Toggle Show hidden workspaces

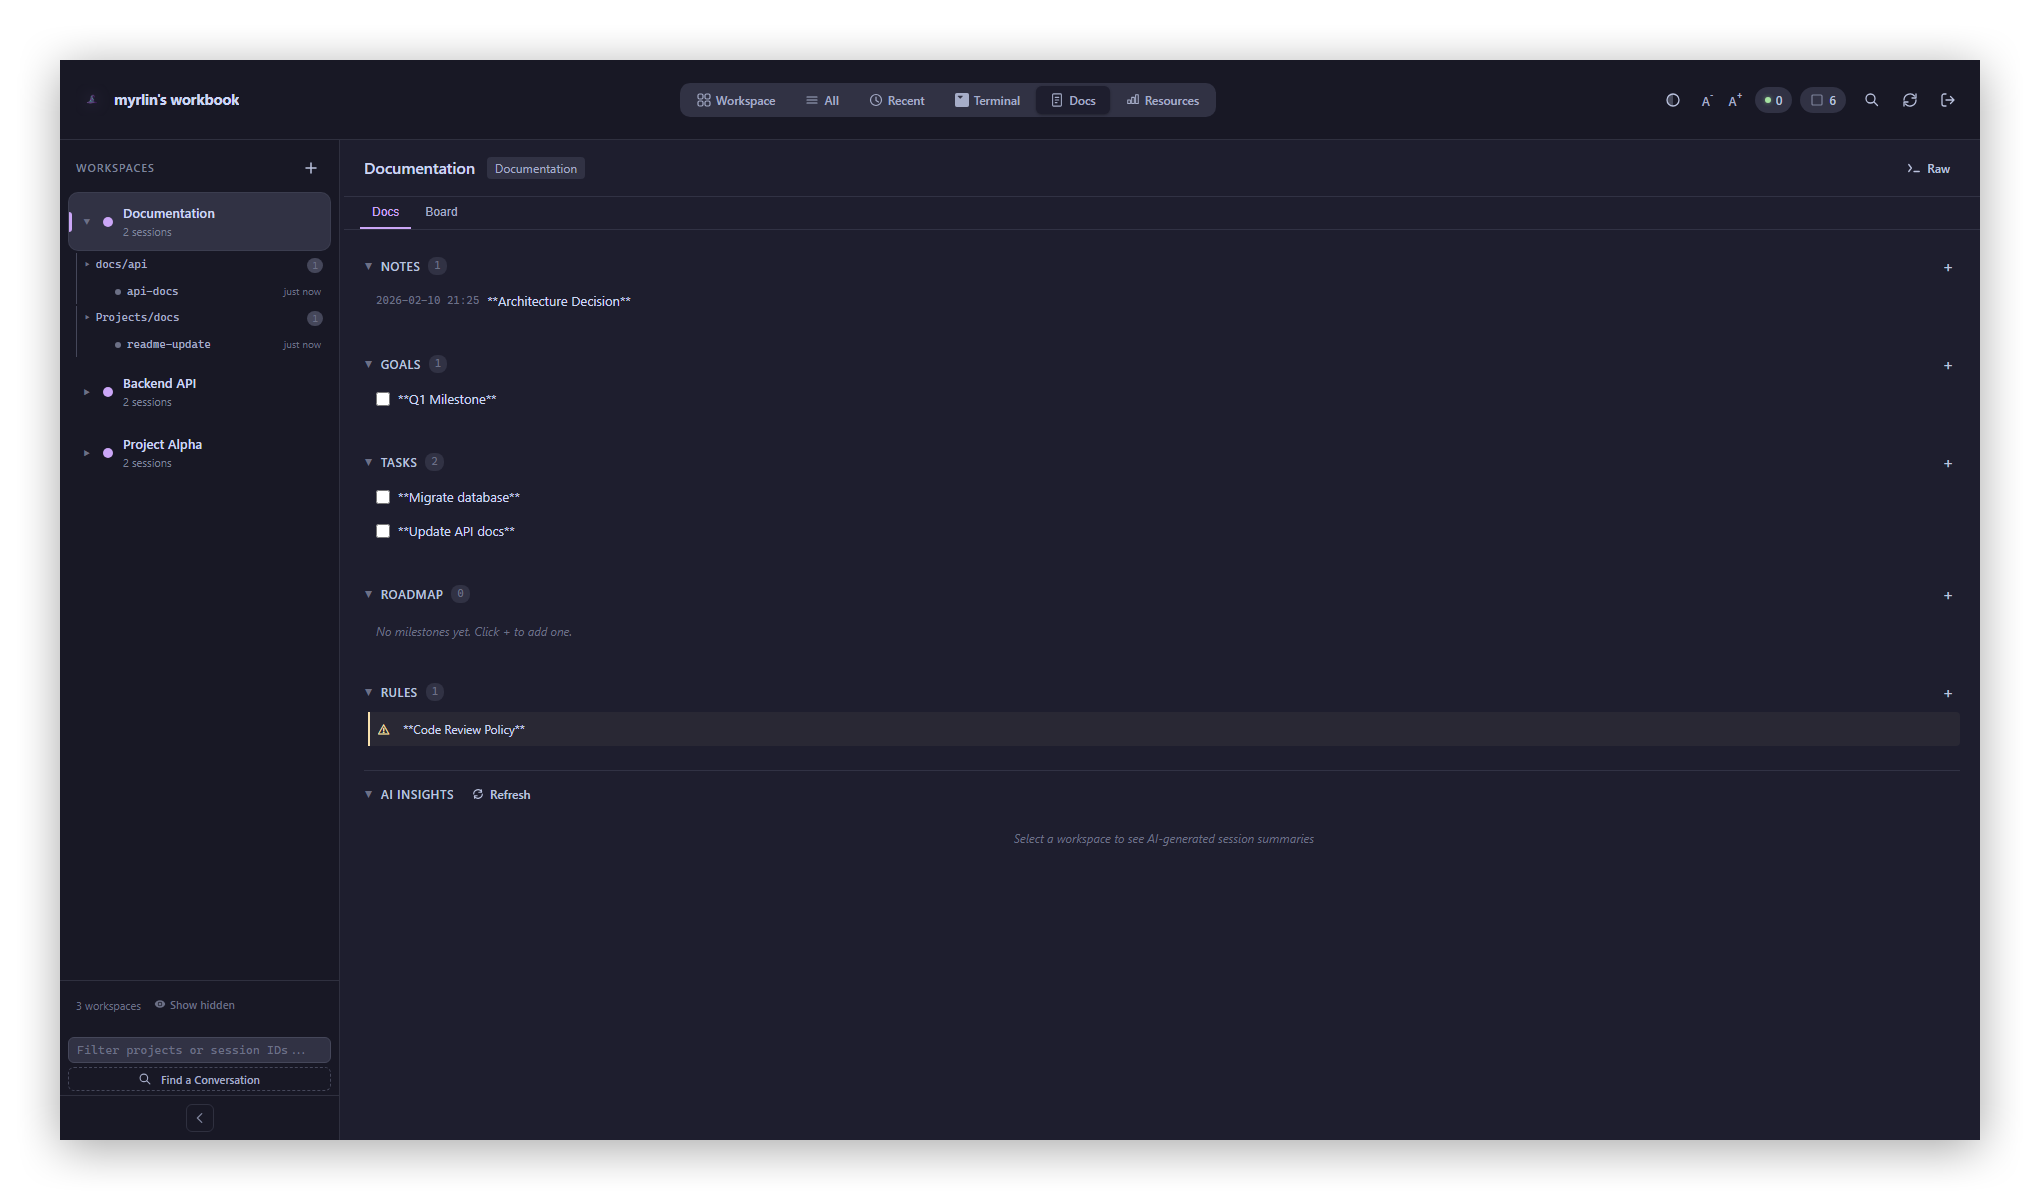pos(195,1005)
